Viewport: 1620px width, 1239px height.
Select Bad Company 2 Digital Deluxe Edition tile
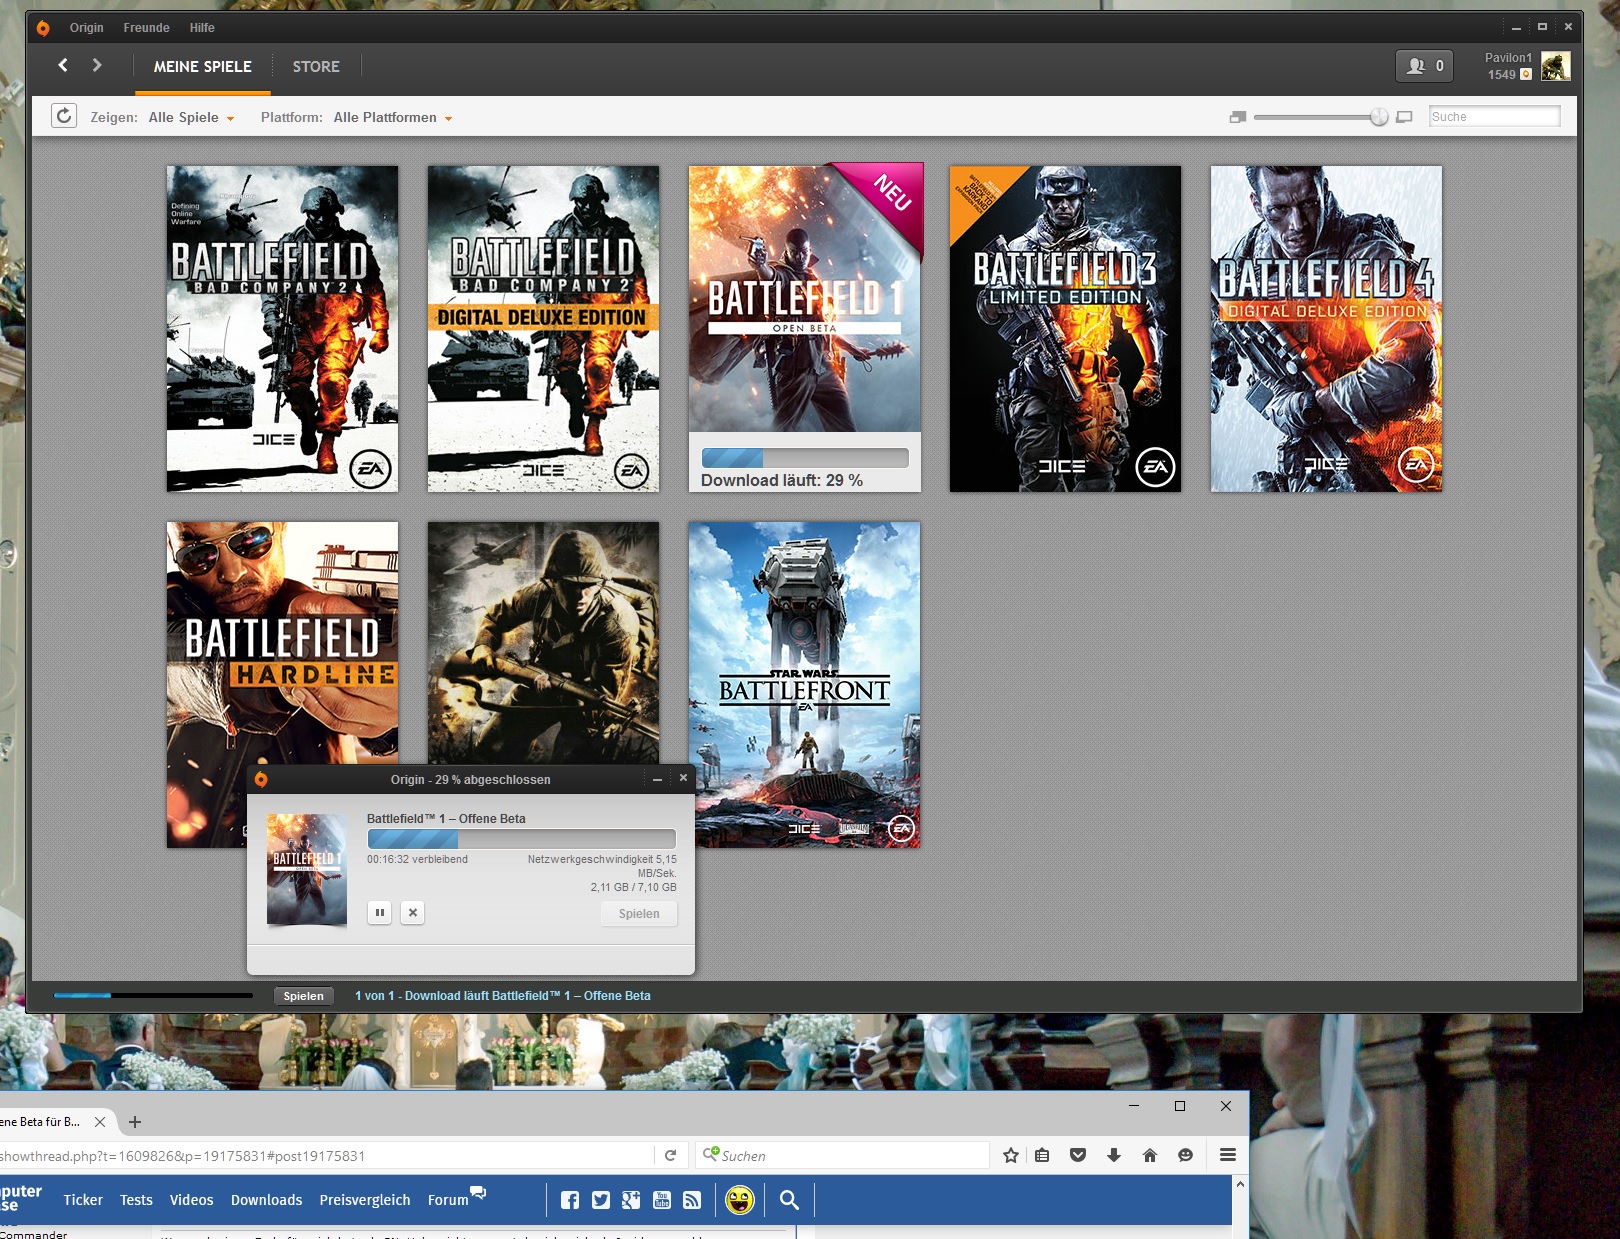[543, 329]
